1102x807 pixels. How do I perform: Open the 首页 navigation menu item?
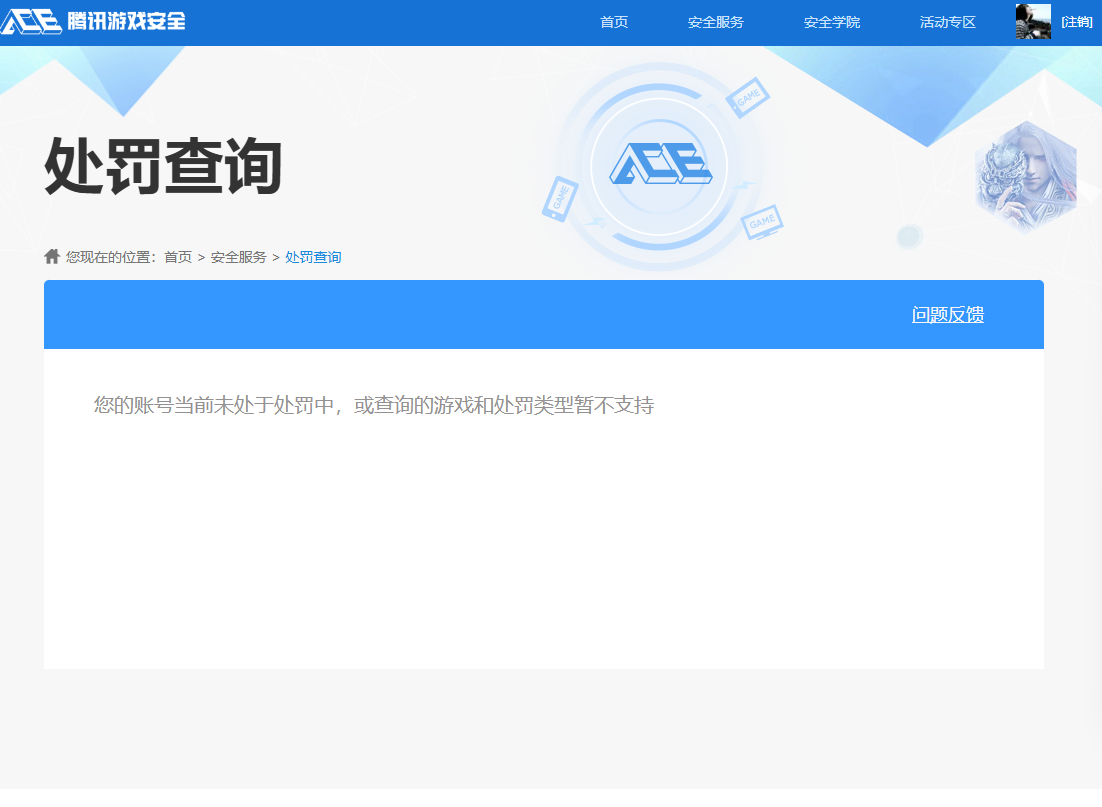coord(614,21)
